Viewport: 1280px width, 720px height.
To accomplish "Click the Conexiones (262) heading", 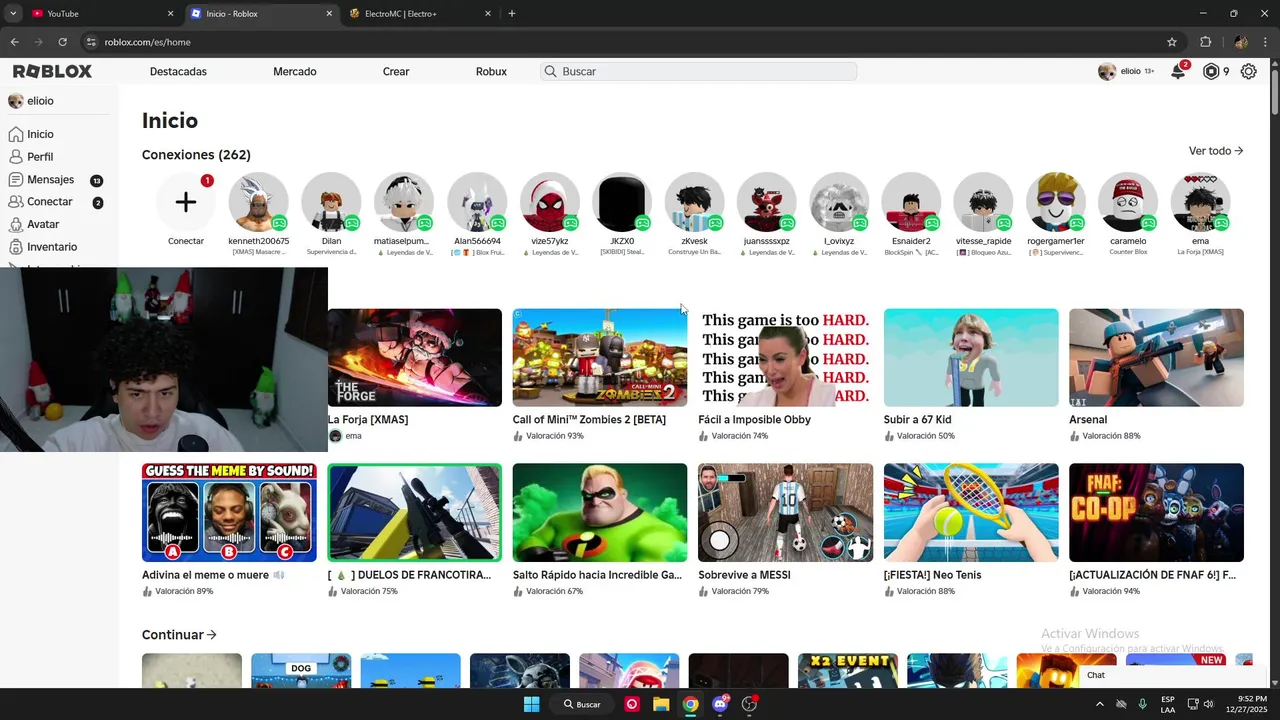I will pyautogui.click(x=196, y=155).
